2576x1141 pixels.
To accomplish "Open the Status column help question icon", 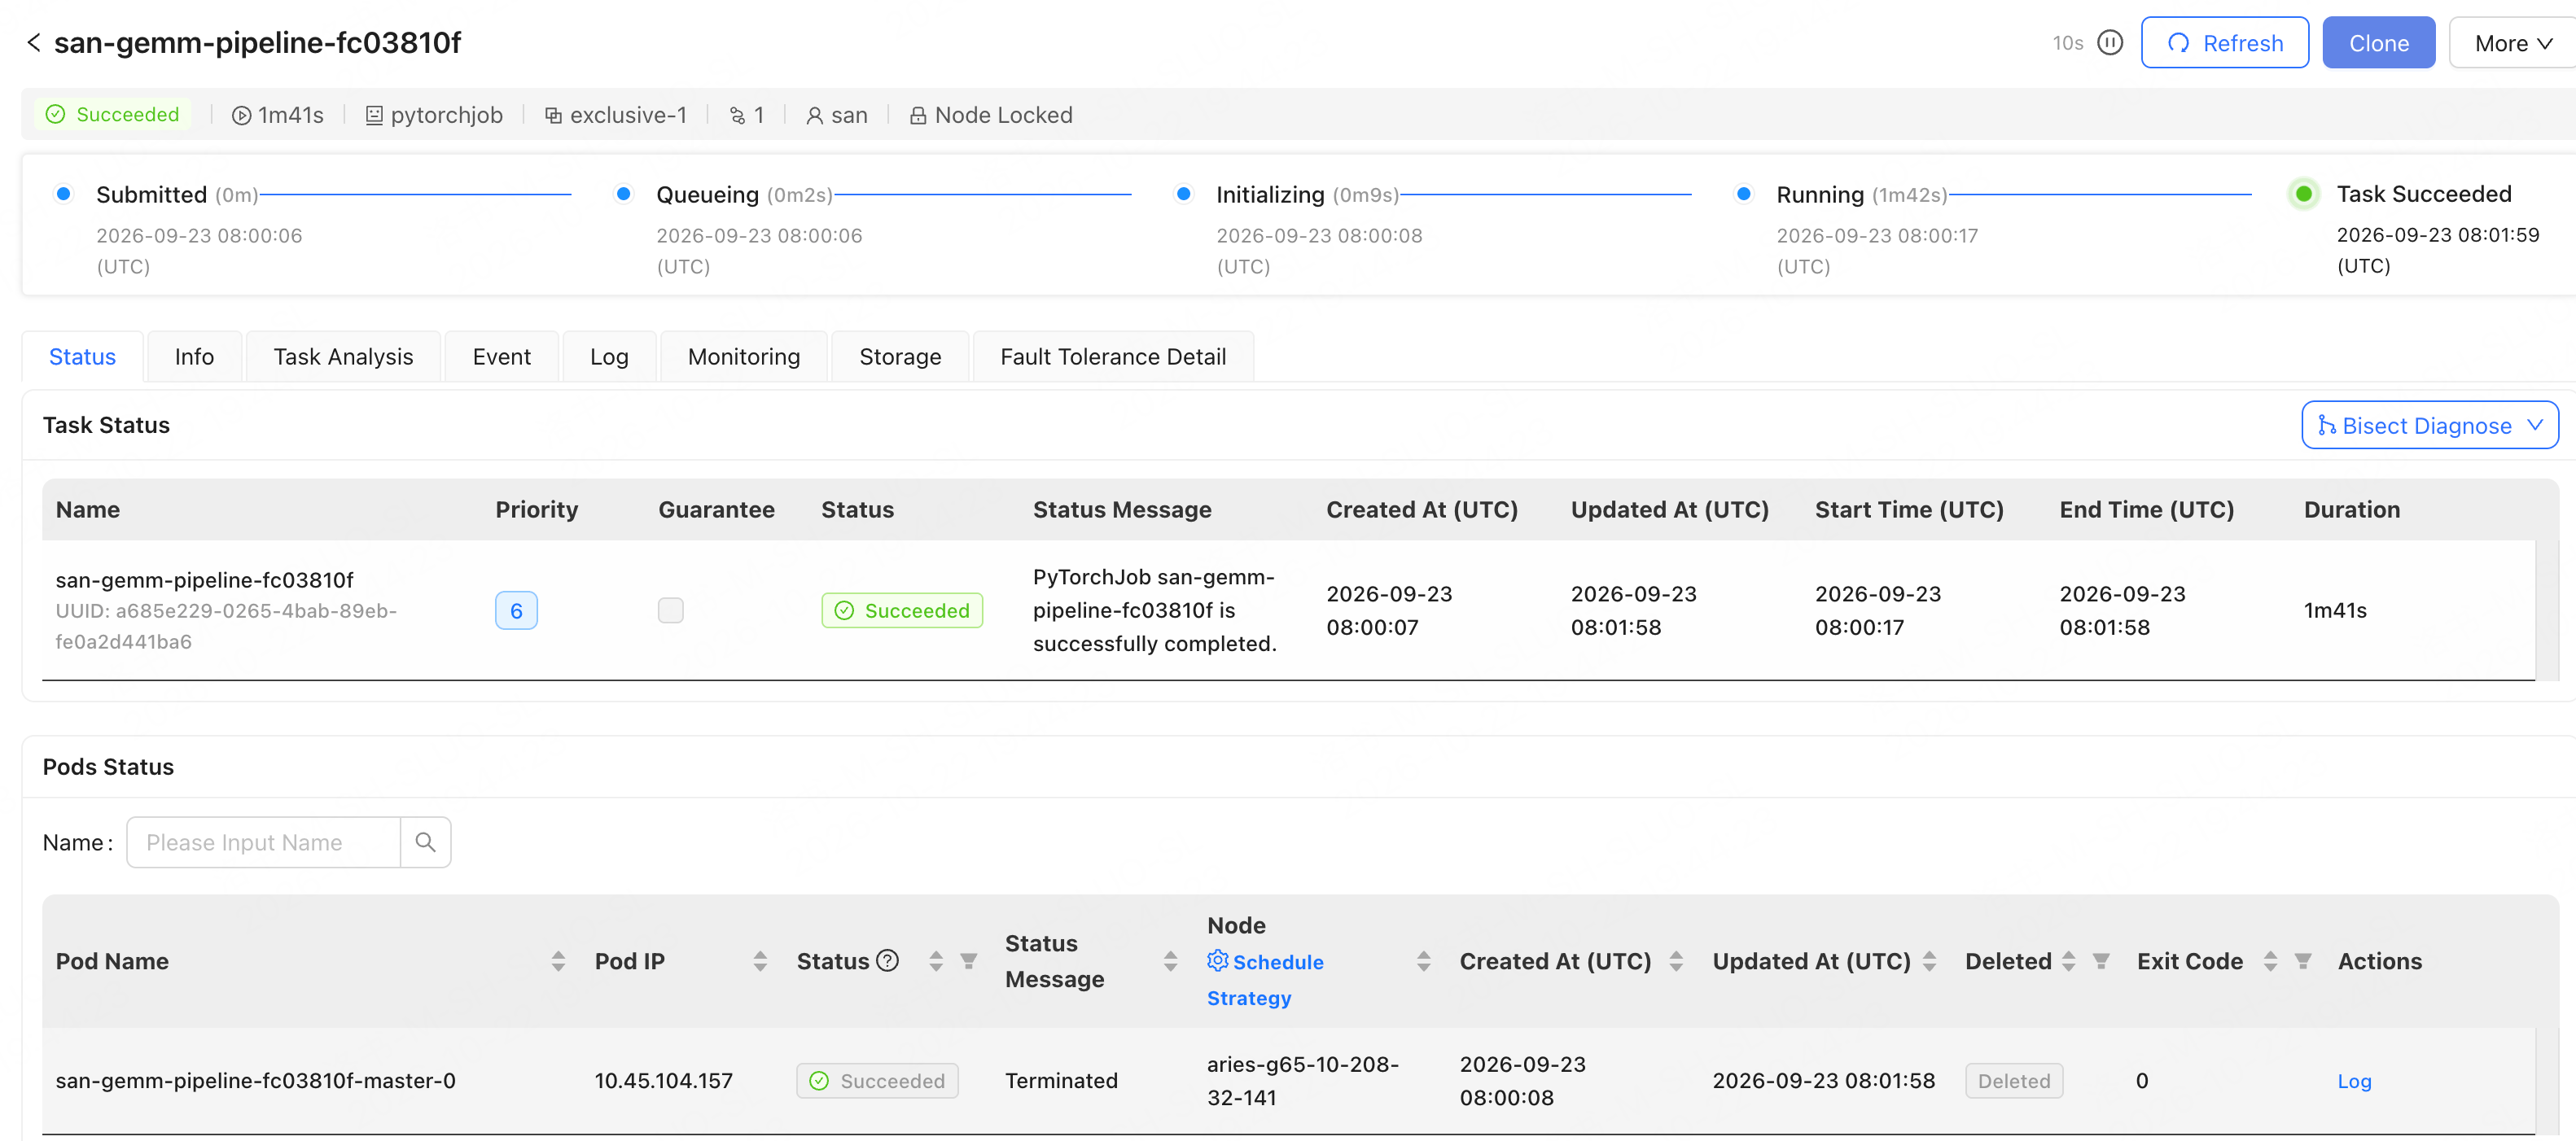I will click(x=887, y=960).
